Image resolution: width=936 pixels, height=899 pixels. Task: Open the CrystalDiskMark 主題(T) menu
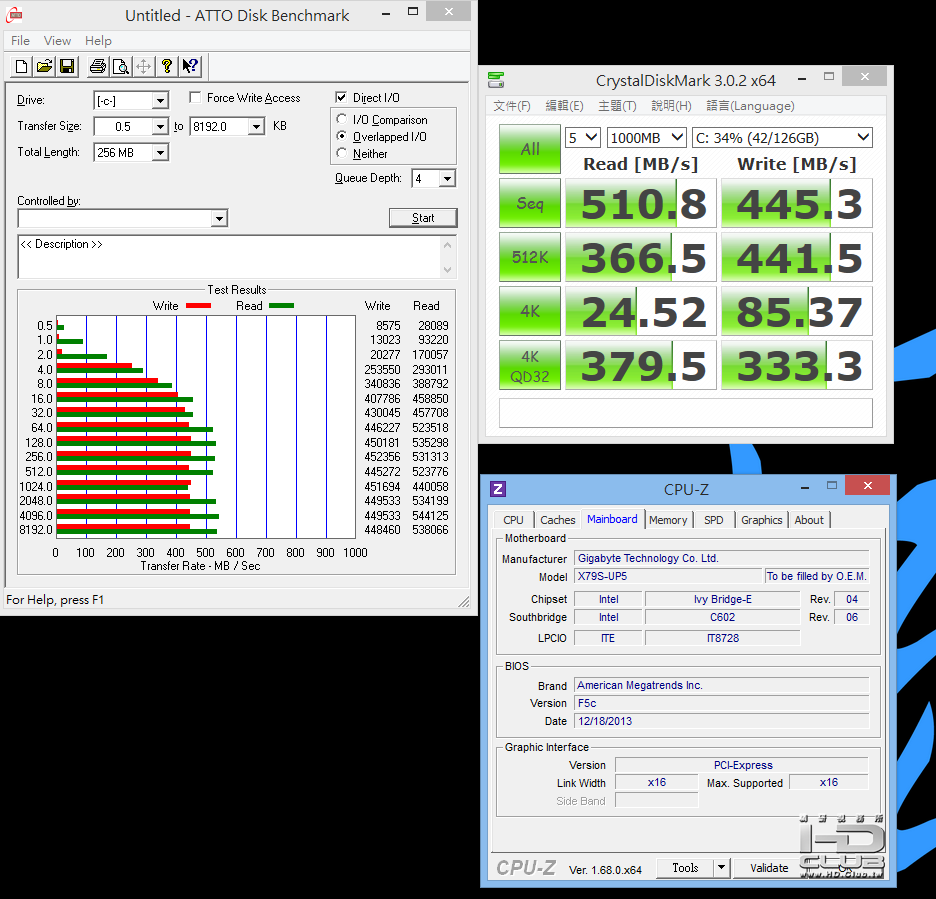click(x=617, y=106)
